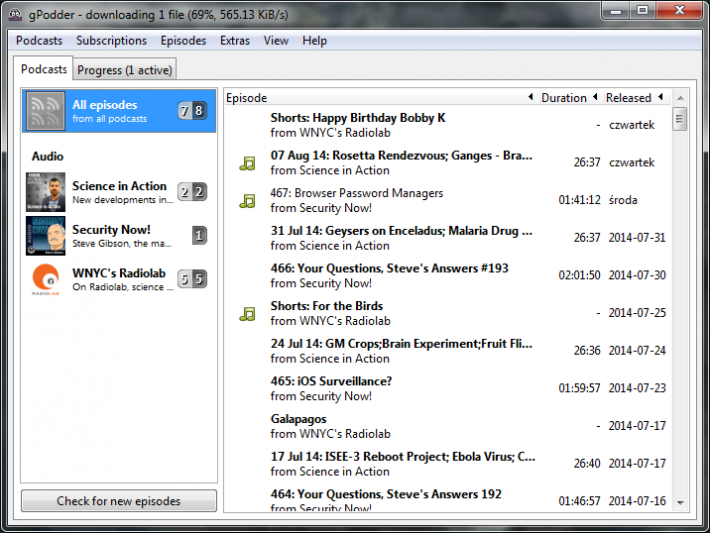Click the Science in Action cover art
The height and width of the screenshot is (533, 710).
pos(45,192)
